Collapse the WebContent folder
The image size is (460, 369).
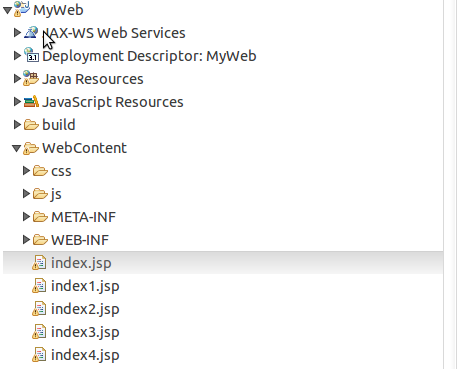coord(17,148)
